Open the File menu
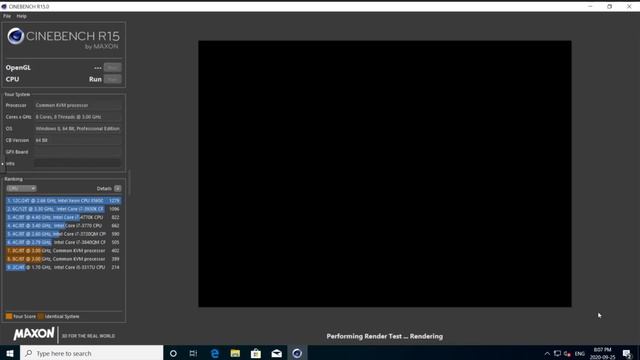640x360 pixels. coord(7,16)
